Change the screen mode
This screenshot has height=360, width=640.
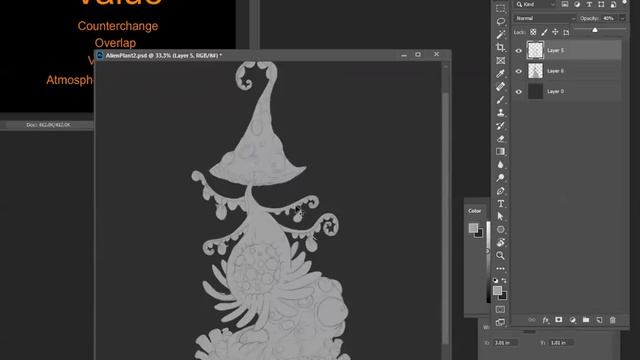pos(500,322)
